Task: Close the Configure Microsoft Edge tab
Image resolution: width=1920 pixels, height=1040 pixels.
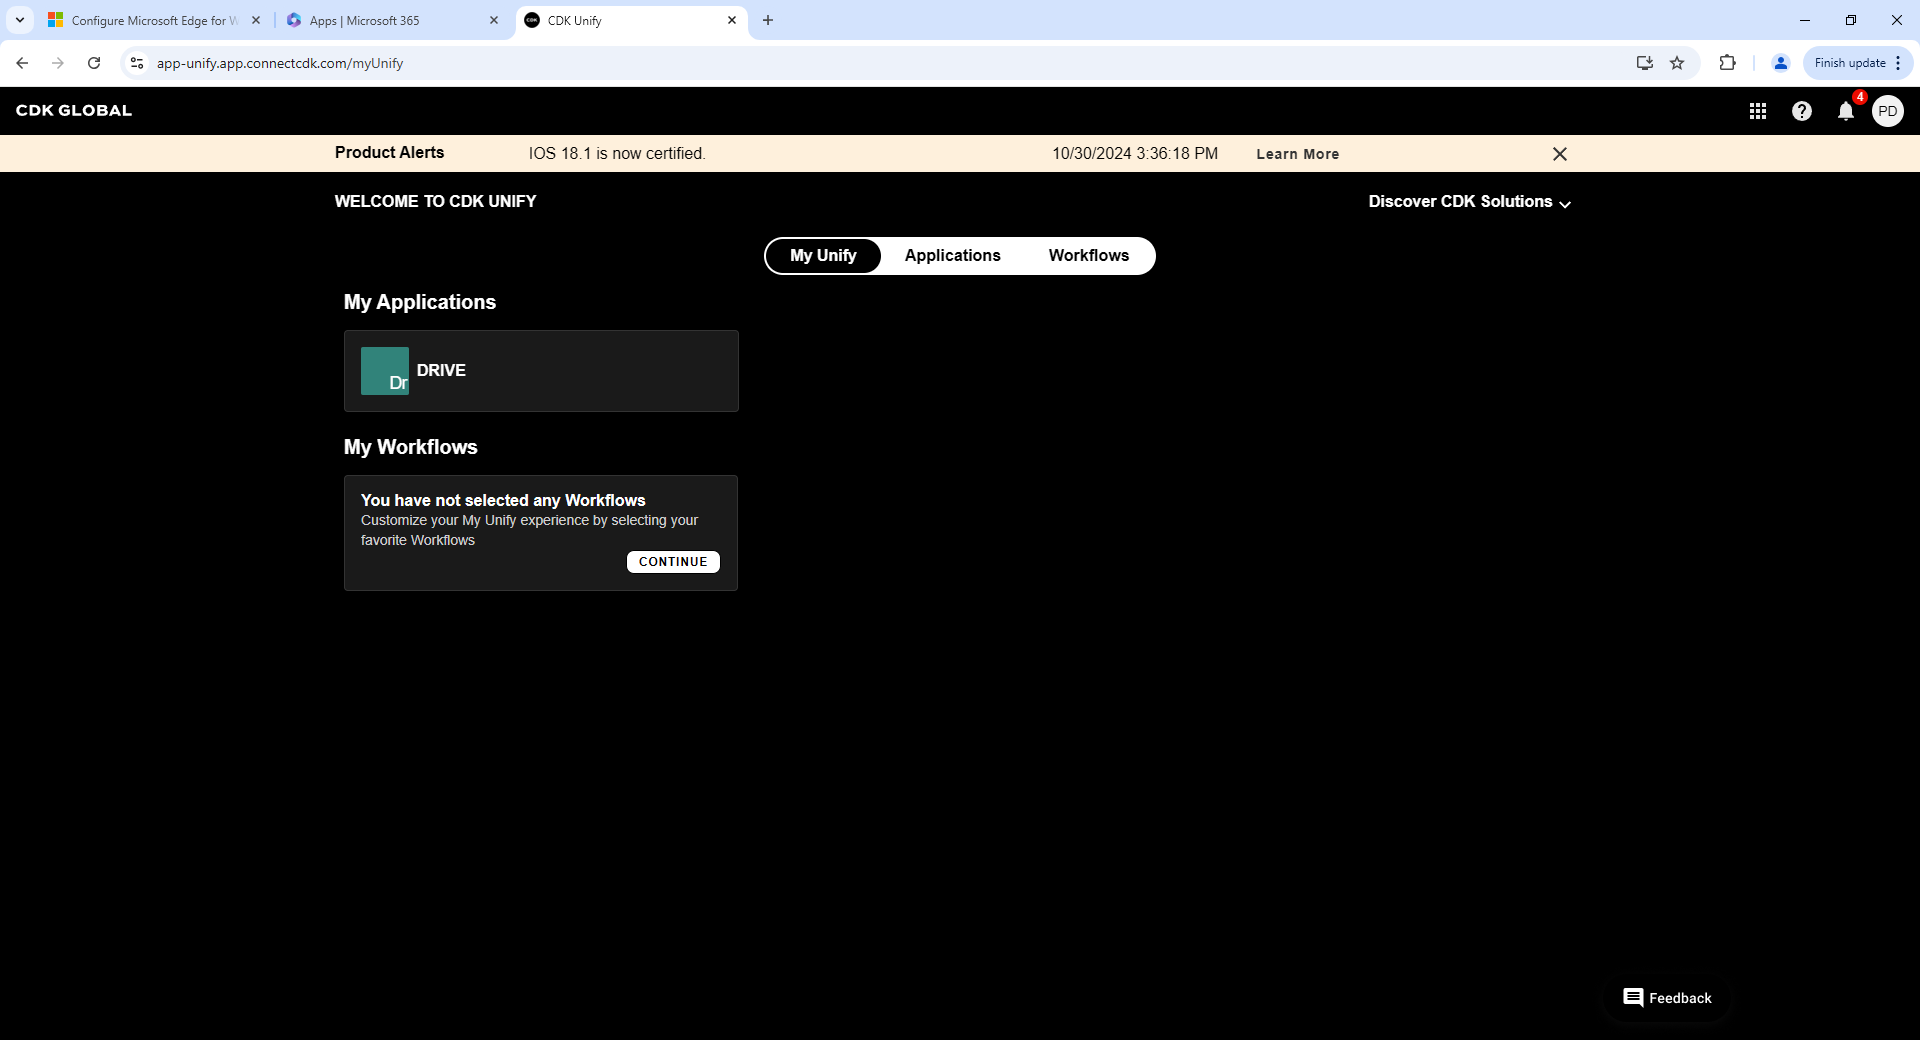Action: [x=256, y=20]
